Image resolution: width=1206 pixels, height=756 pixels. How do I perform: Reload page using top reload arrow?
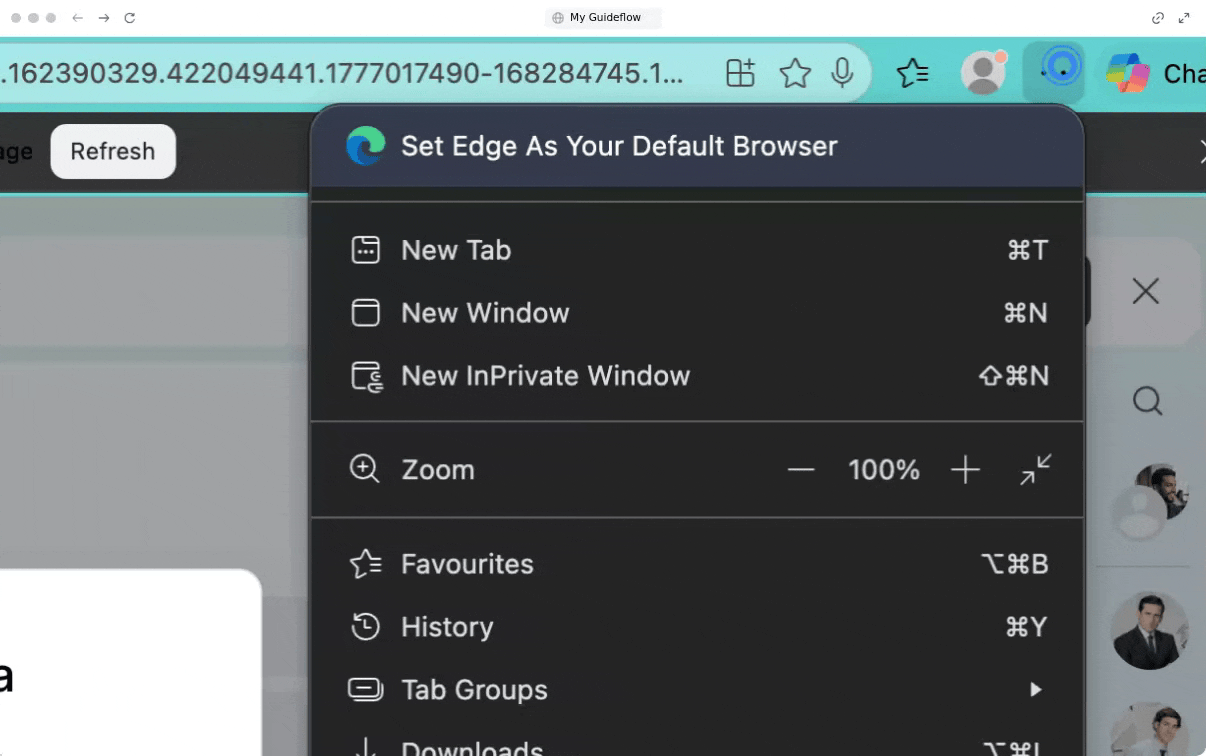pos(129,18)
